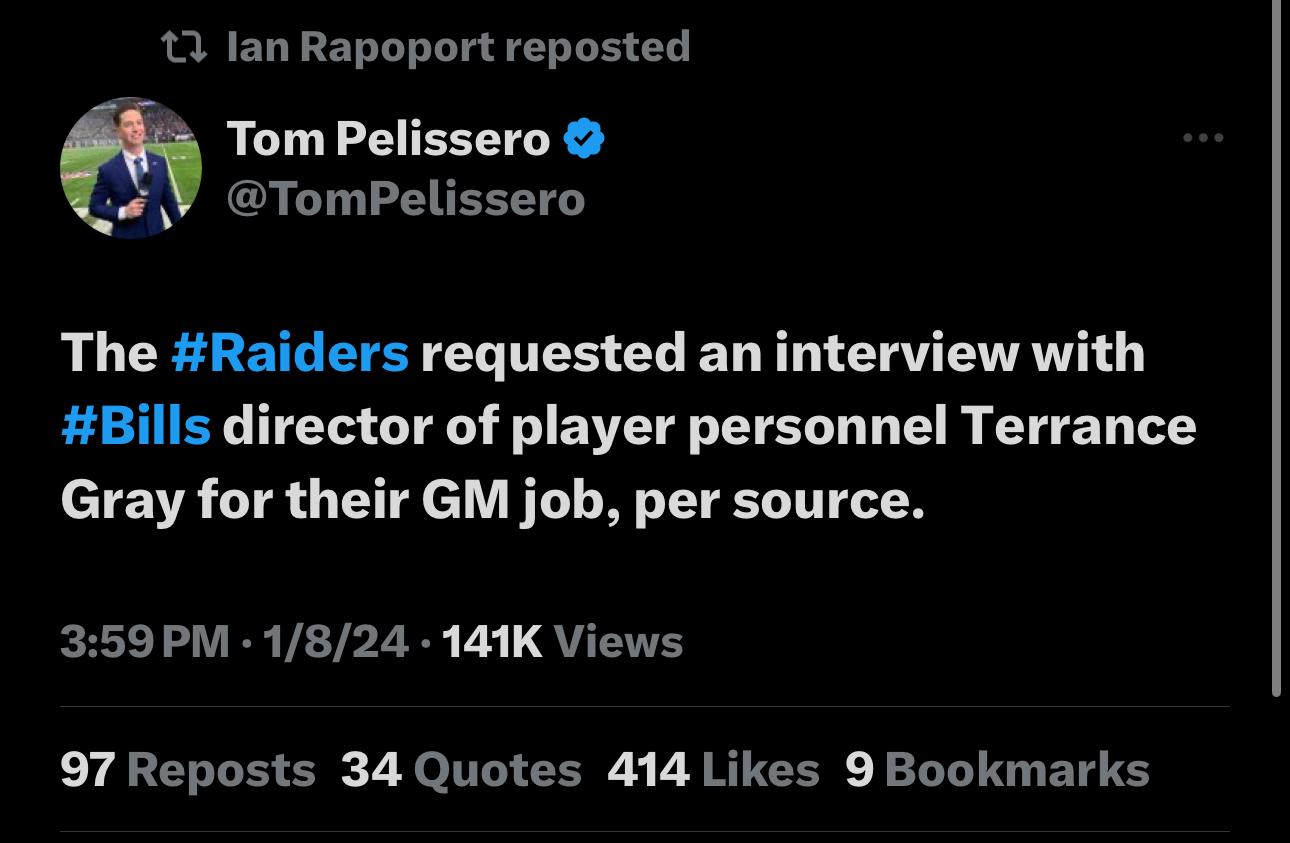Open the #Bills hashtag
This screenshot has height=843, width=1290.
(x=136, y=426)
